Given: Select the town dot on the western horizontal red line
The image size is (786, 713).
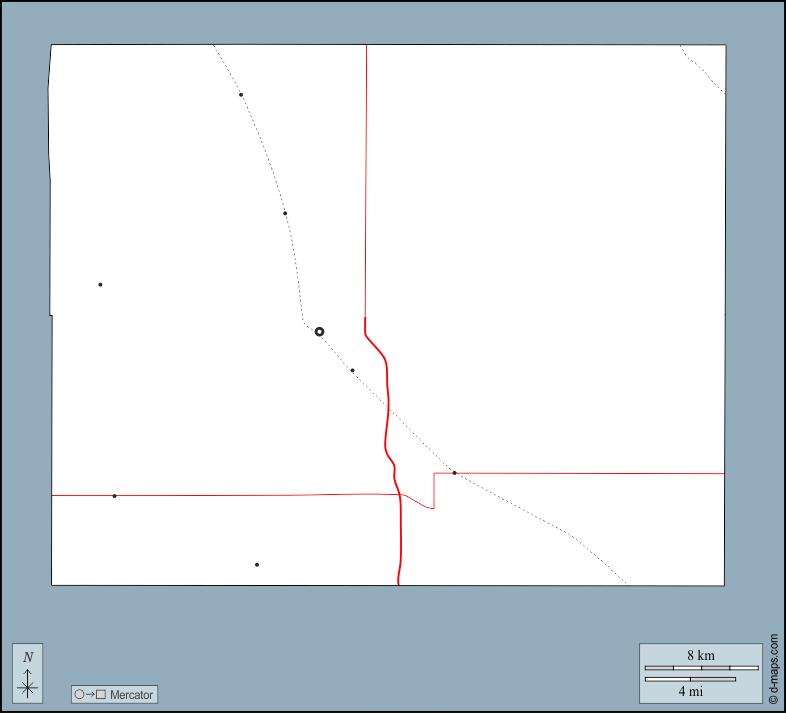Looking at the screenshot, I should [114, 496].
